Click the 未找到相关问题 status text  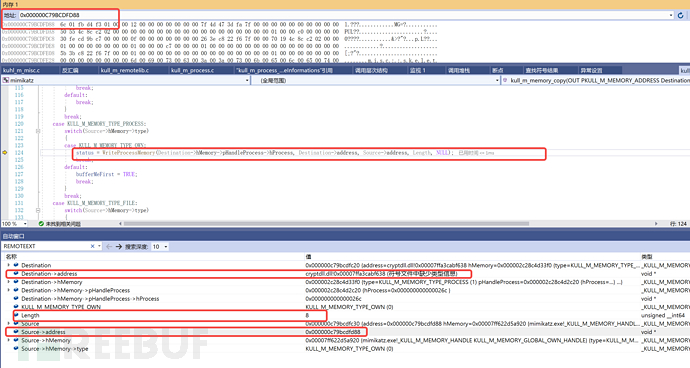[x=63, y=224]
